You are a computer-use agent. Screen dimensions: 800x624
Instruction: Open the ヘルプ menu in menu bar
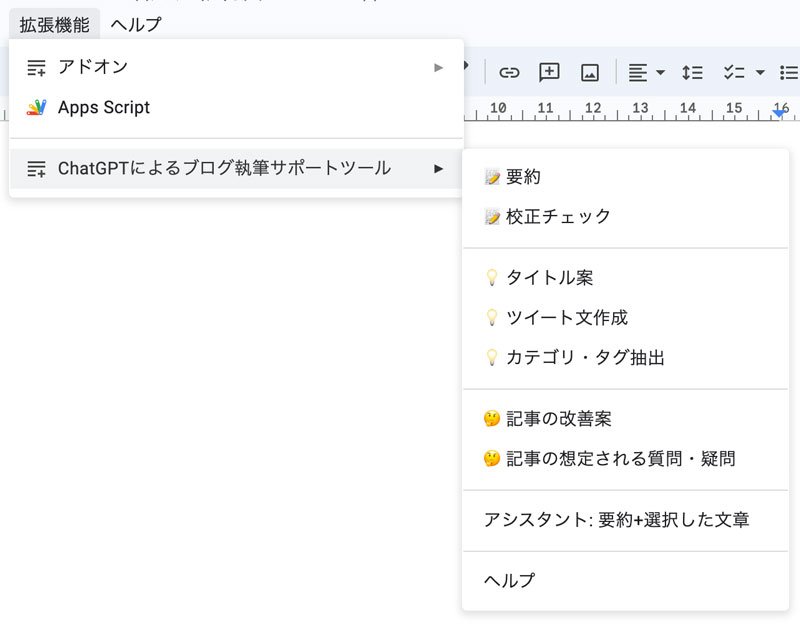136,24
